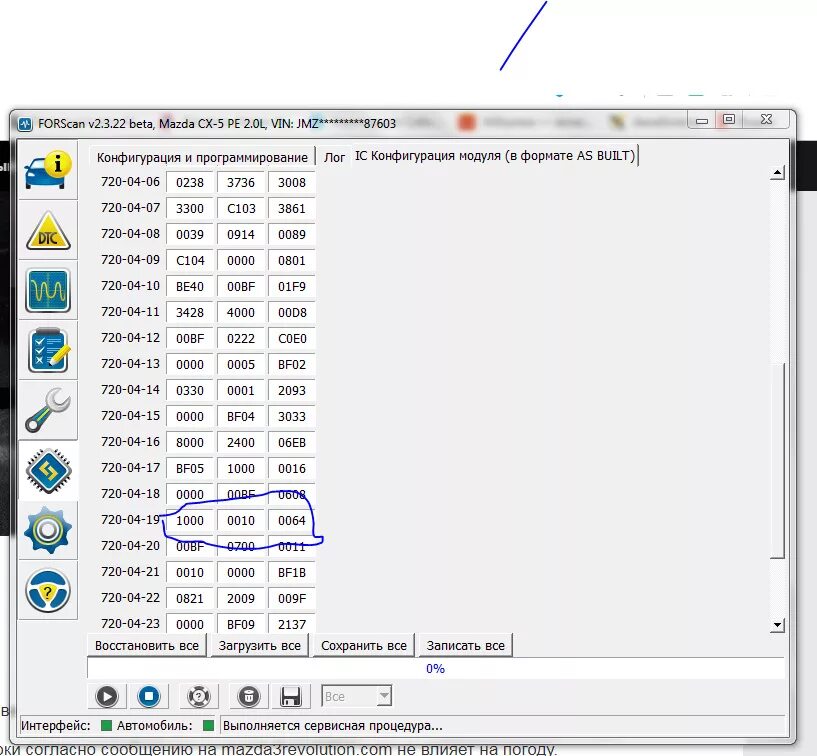Click field '0064' in row 720-04-19
The width and height of the screenshot is (817, 756).
pyautogui.click(x=292, y=520)
